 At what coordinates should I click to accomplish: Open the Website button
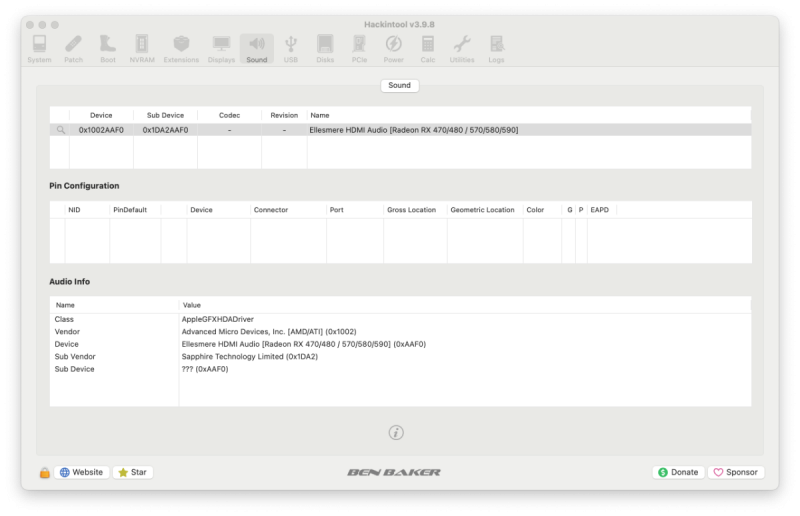click(82, 473)
